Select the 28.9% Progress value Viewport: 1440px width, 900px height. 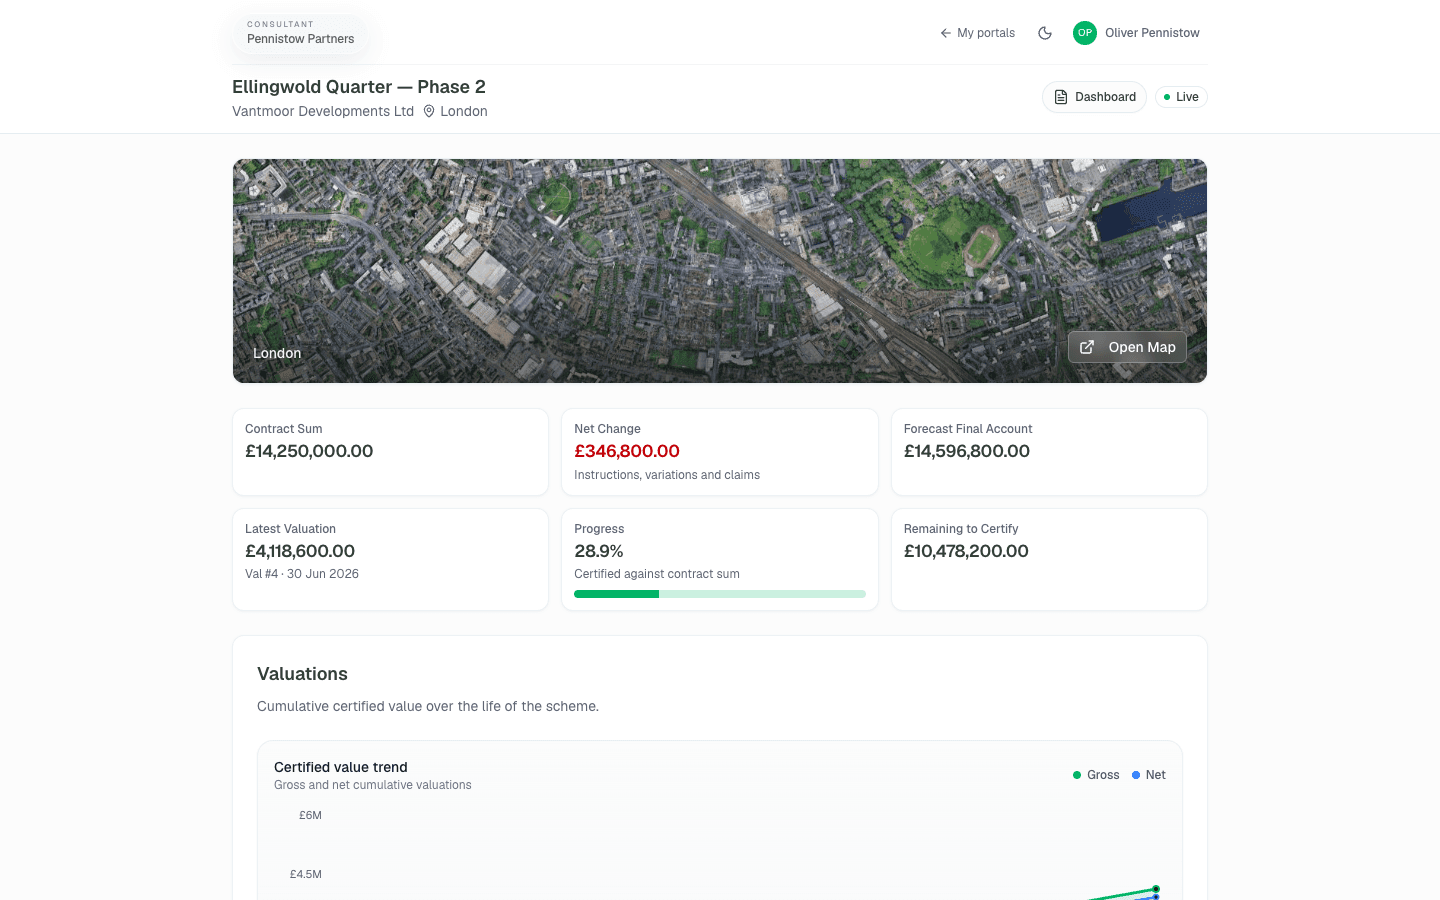click(599, 551)
